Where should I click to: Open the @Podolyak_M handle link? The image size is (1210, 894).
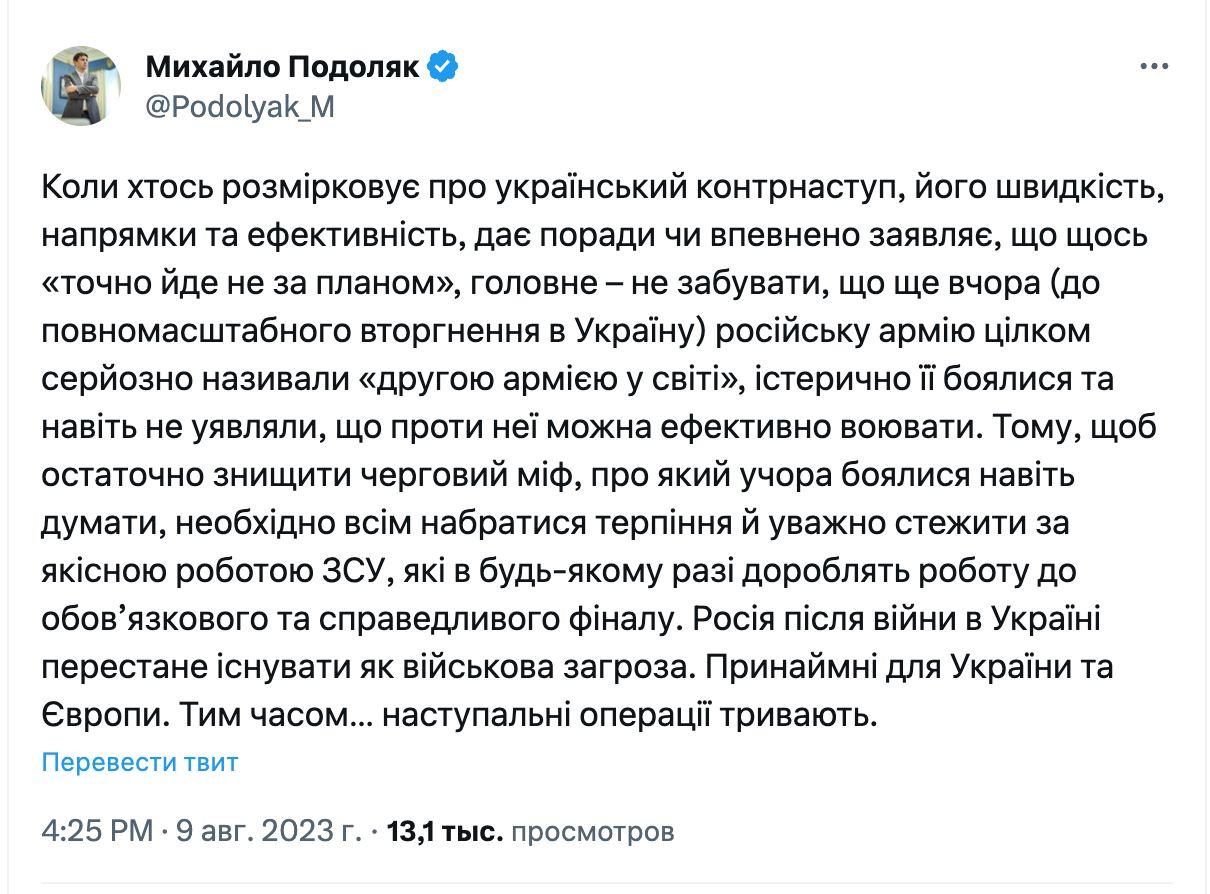click(x=240, y=108)
